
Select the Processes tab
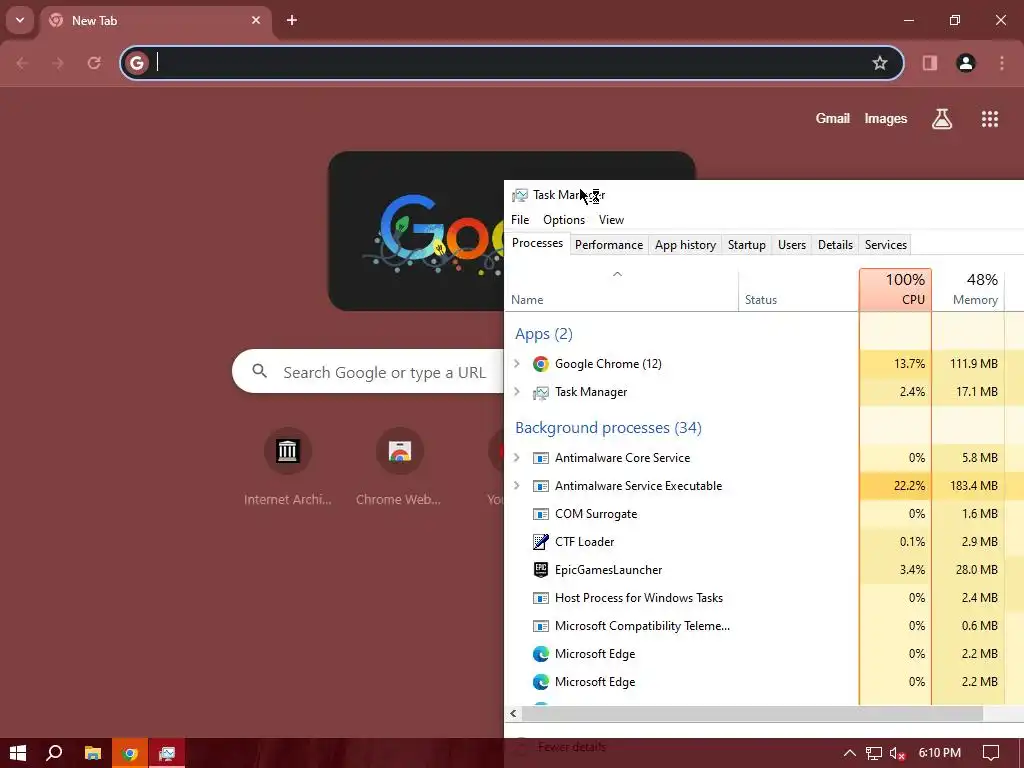(537, 243)
